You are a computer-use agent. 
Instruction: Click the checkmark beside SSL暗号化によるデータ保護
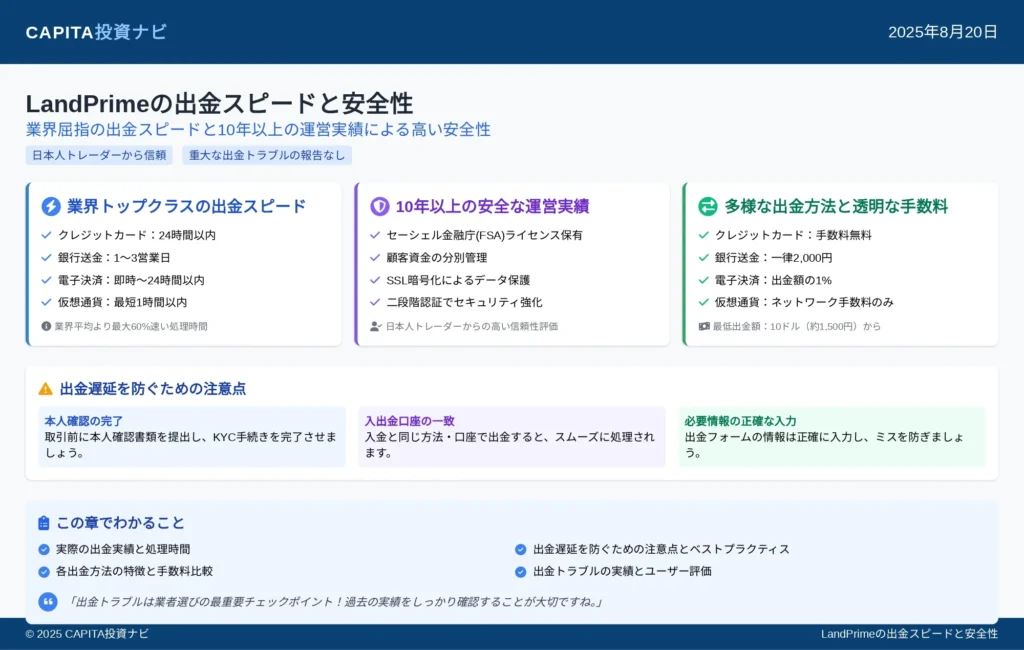click(x=375, y=280)
